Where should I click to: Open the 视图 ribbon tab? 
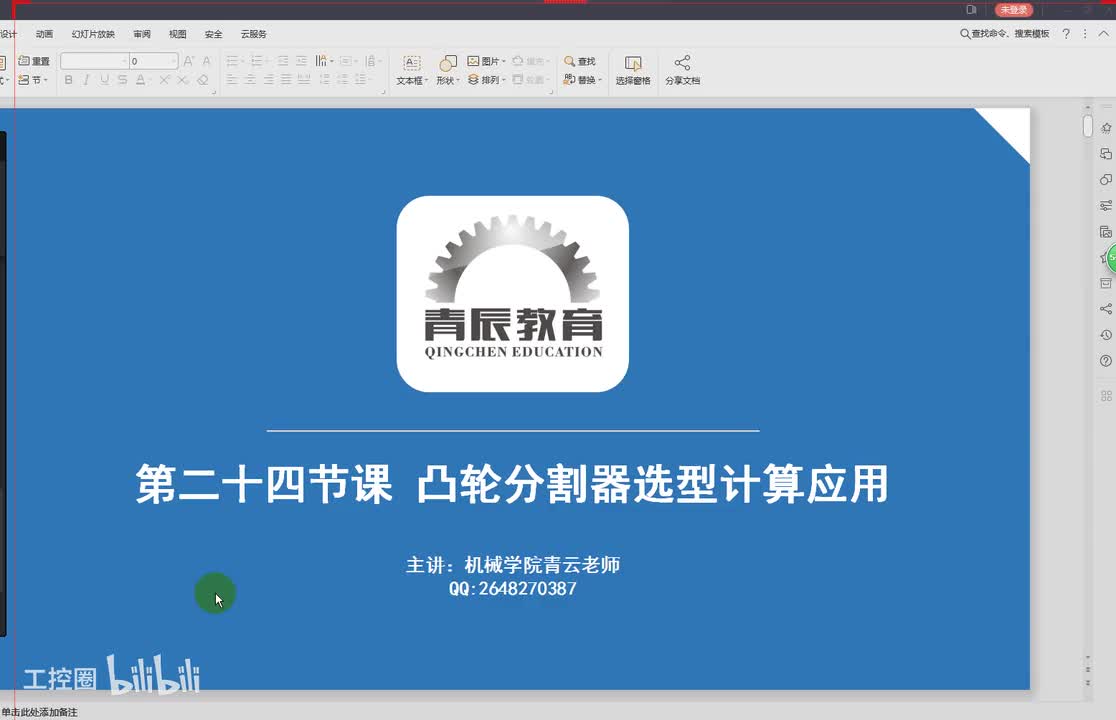(x=177, y=33)
